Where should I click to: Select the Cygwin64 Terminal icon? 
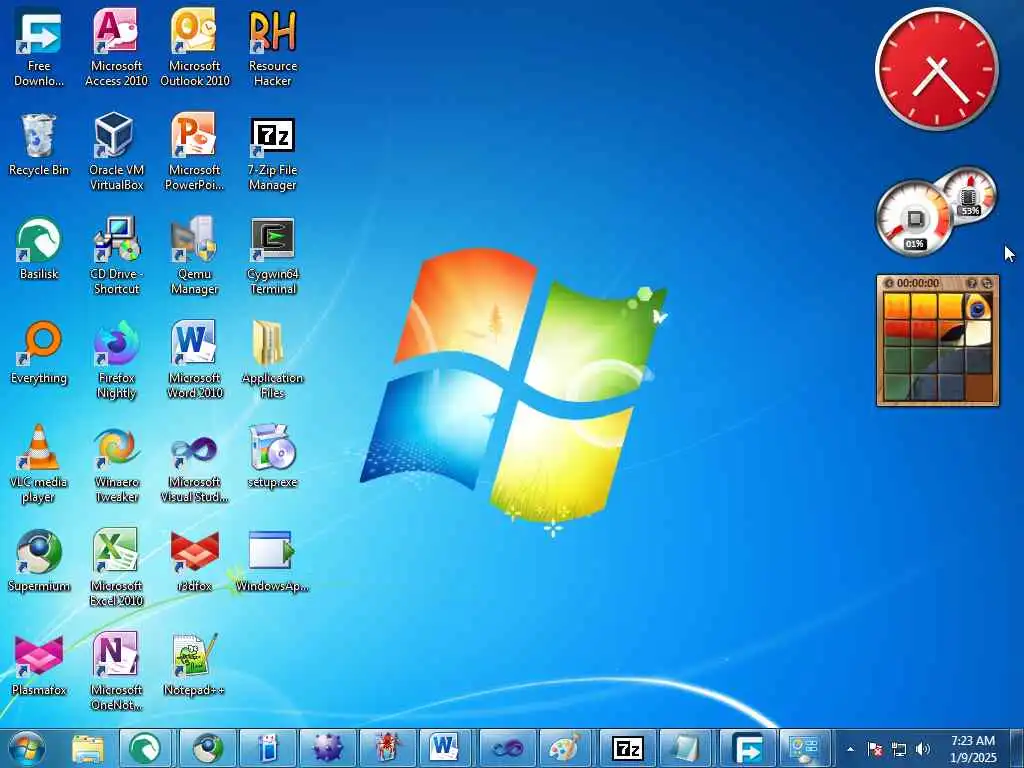pos(272,256)
